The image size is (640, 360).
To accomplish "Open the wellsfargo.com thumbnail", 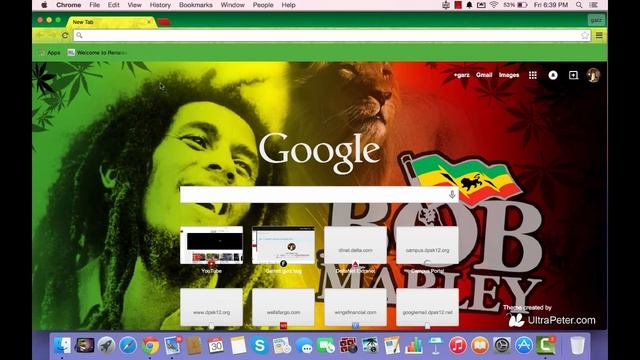I will [283, 307].
